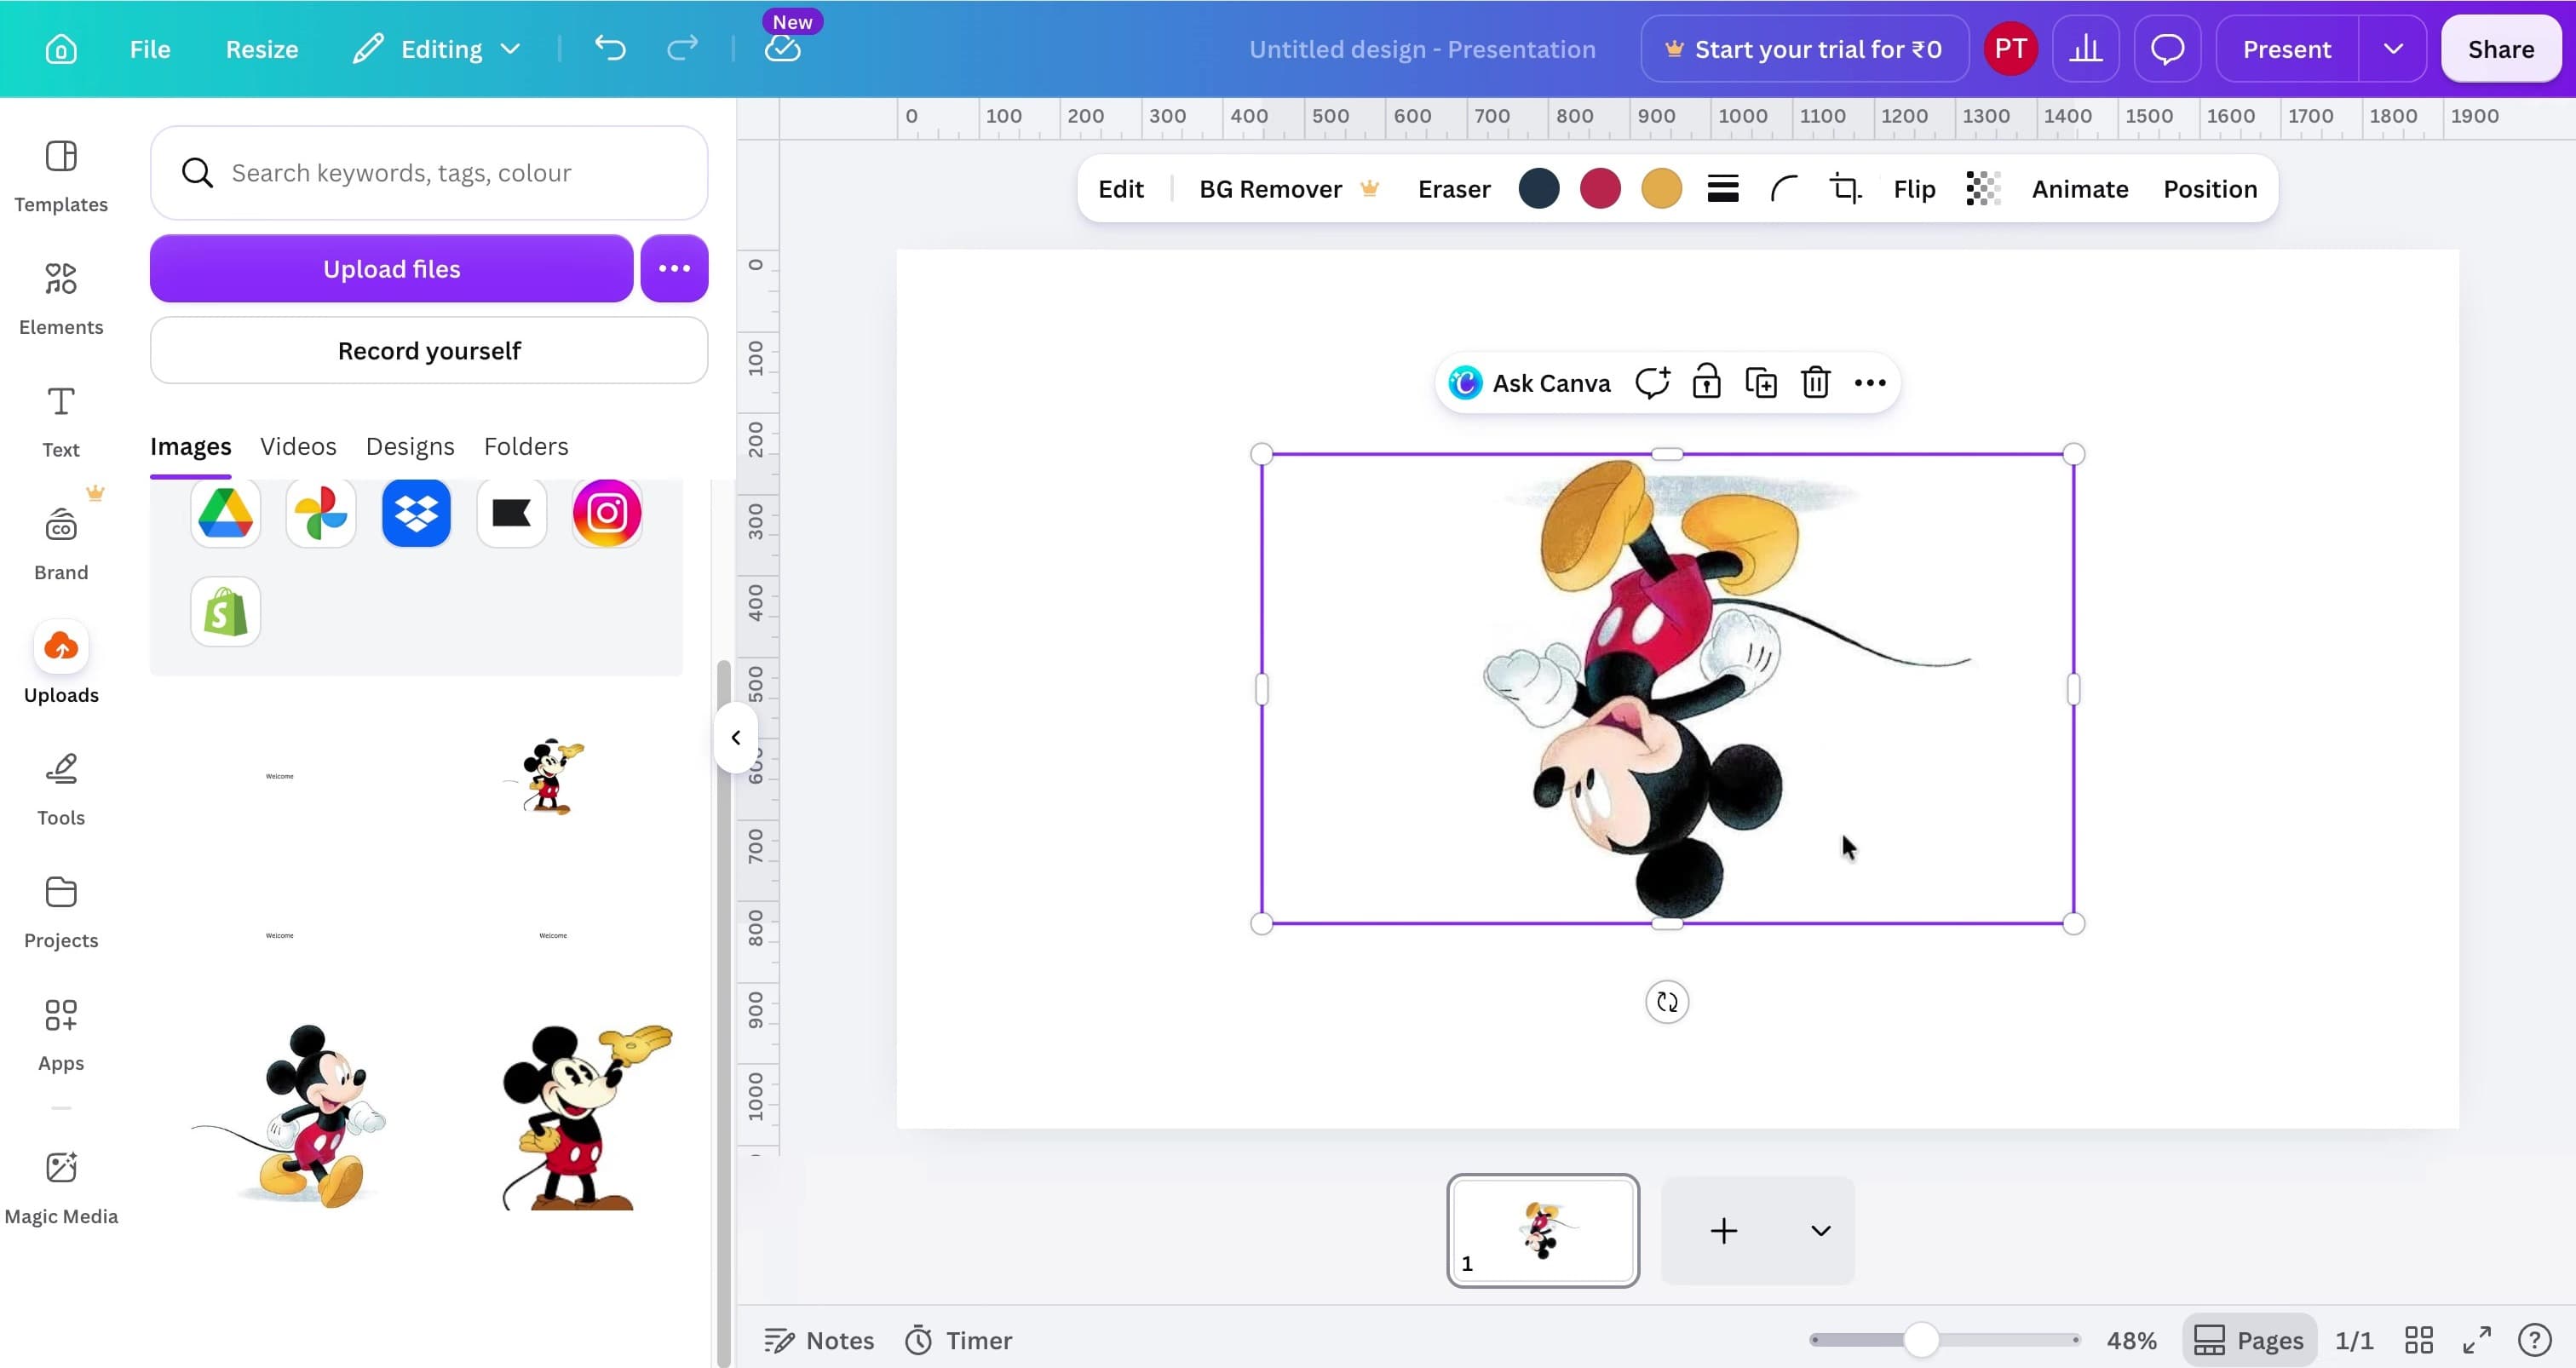Select the Crop tool
This screenshot has width=2576, height=1368.
[x=1845, y=188]
